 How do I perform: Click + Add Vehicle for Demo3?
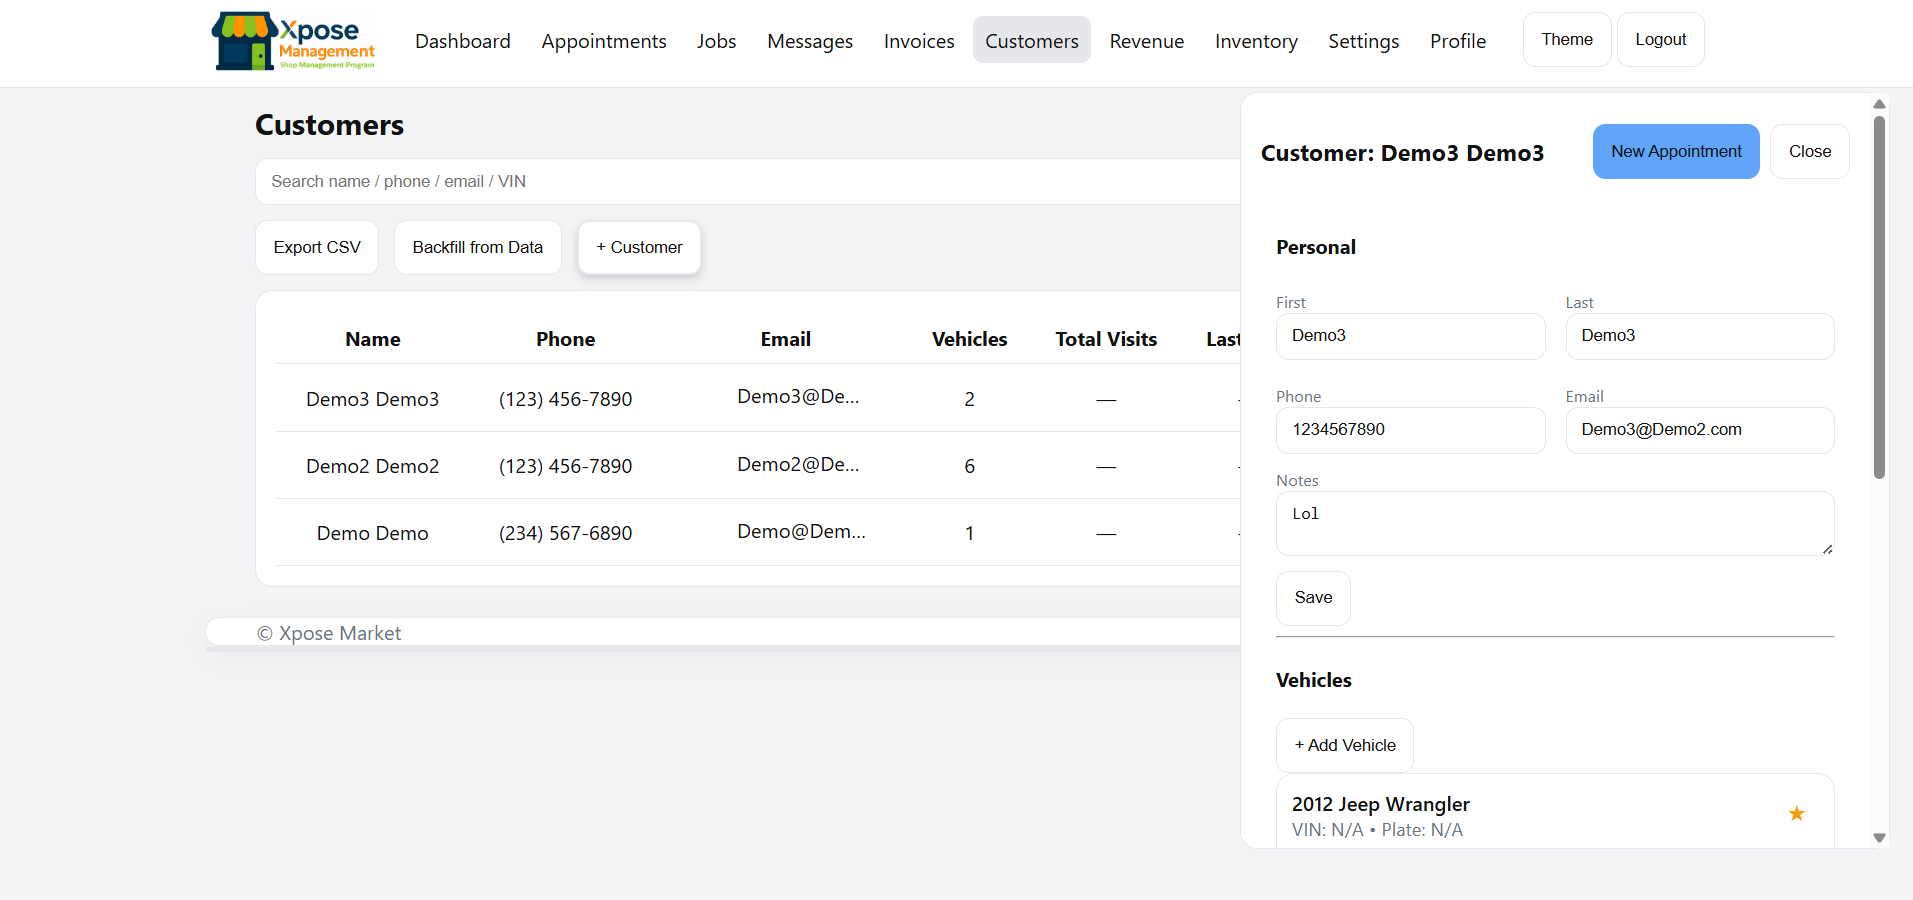tap(1344, 745)
